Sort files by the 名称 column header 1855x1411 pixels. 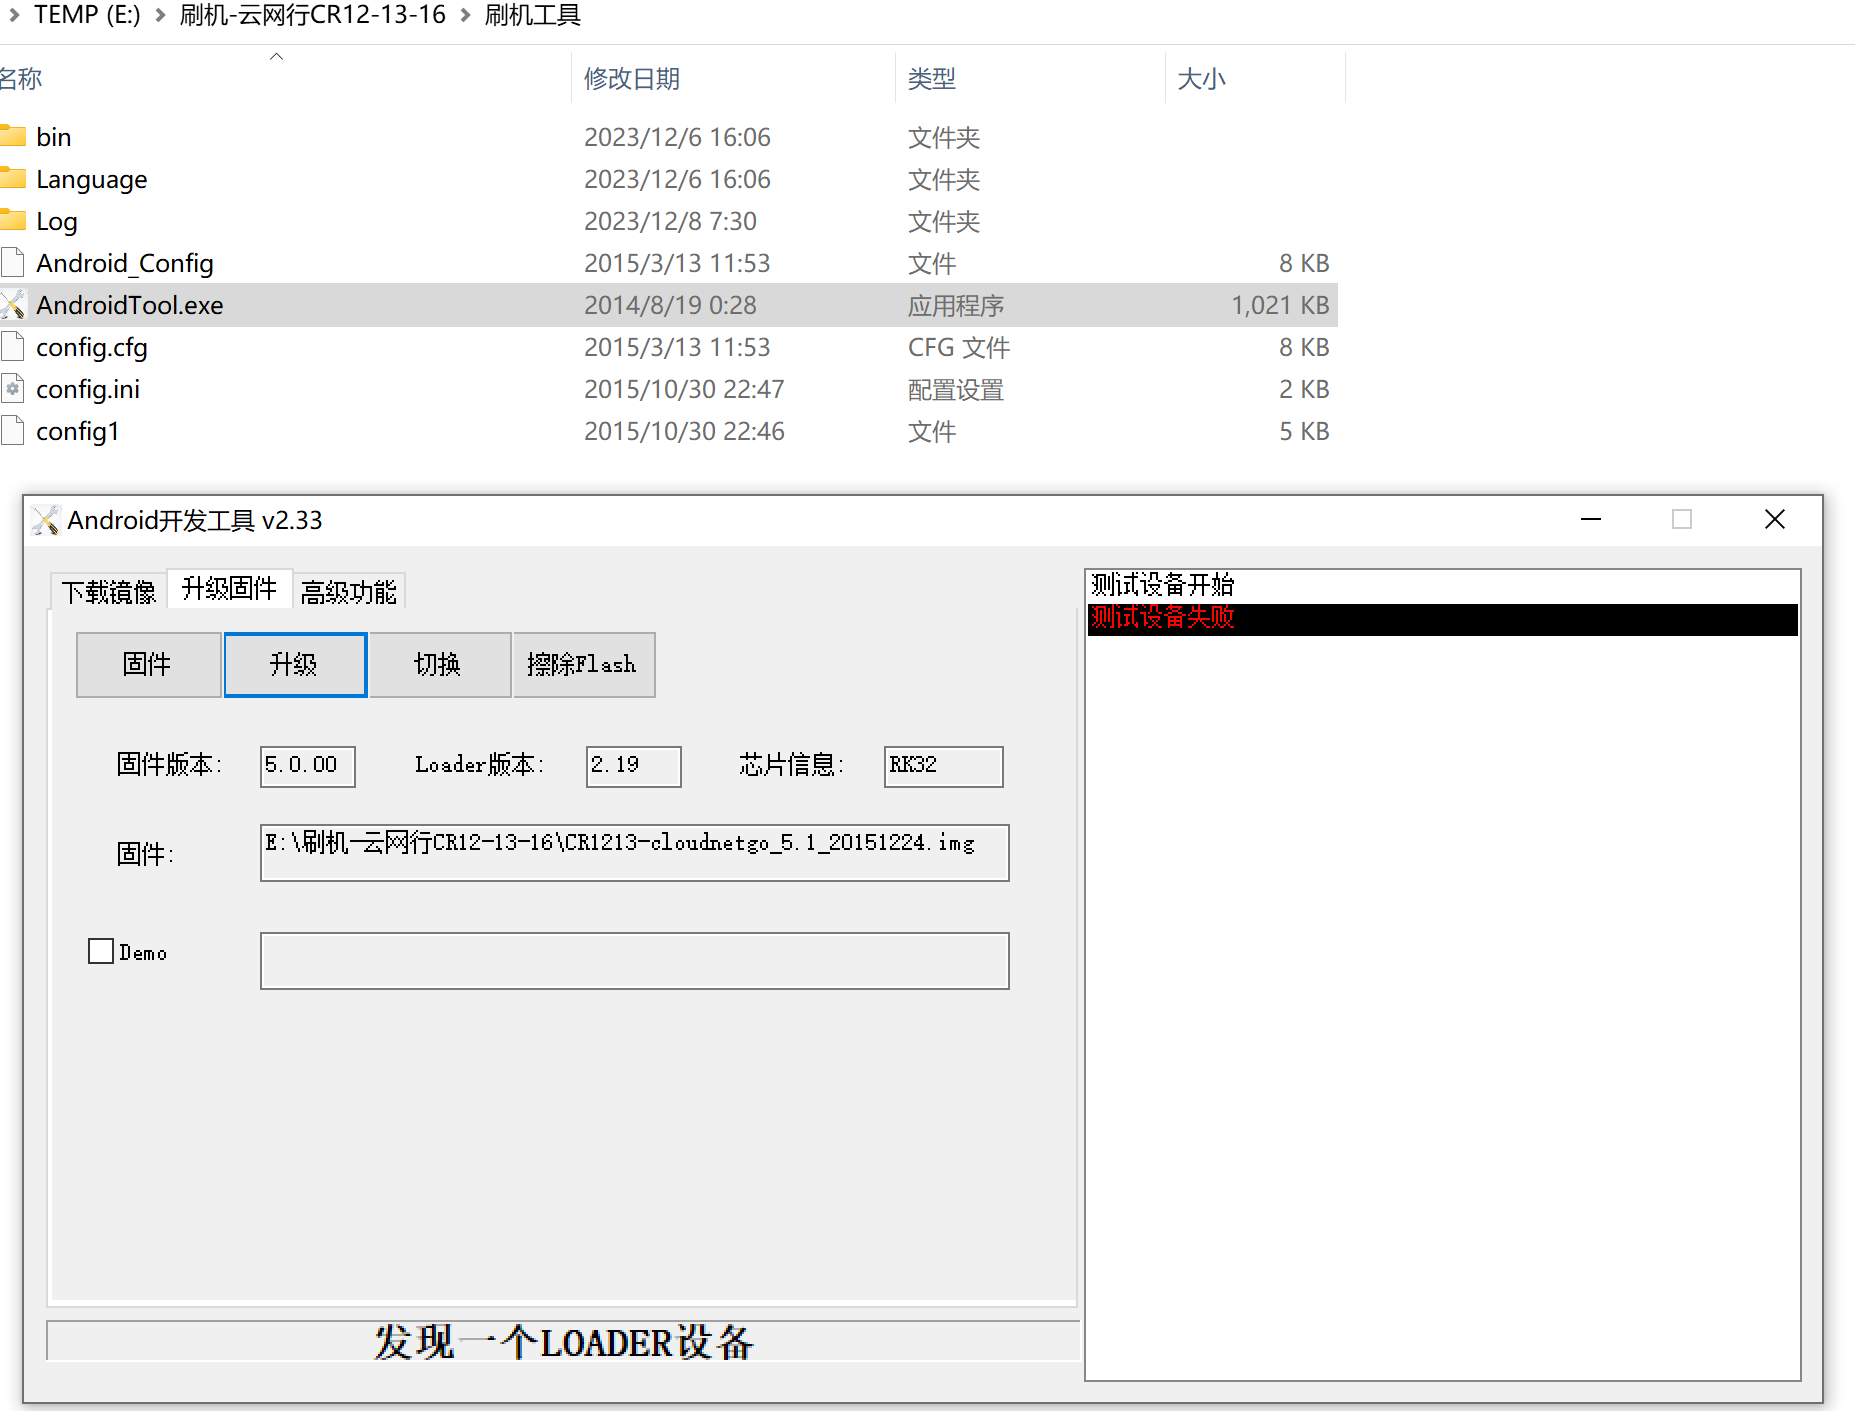tap(21, 78)
